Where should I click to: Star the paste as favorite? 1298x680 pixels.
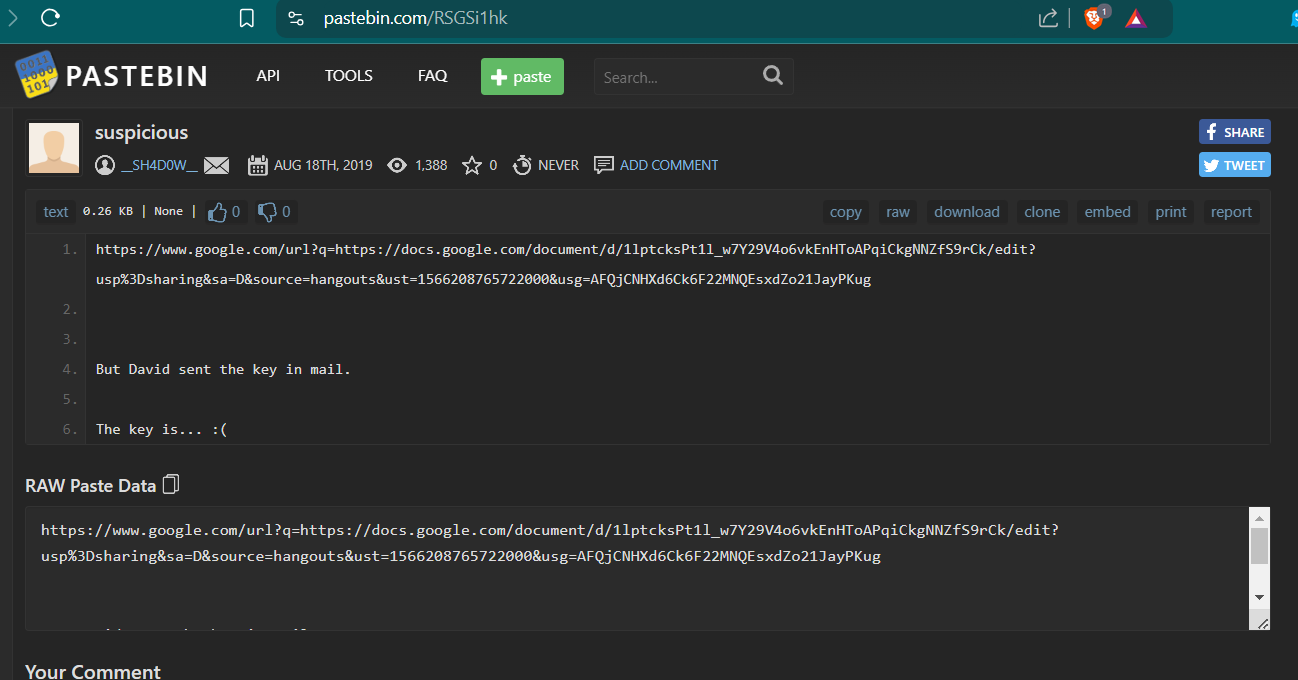[x=472, y=165]
